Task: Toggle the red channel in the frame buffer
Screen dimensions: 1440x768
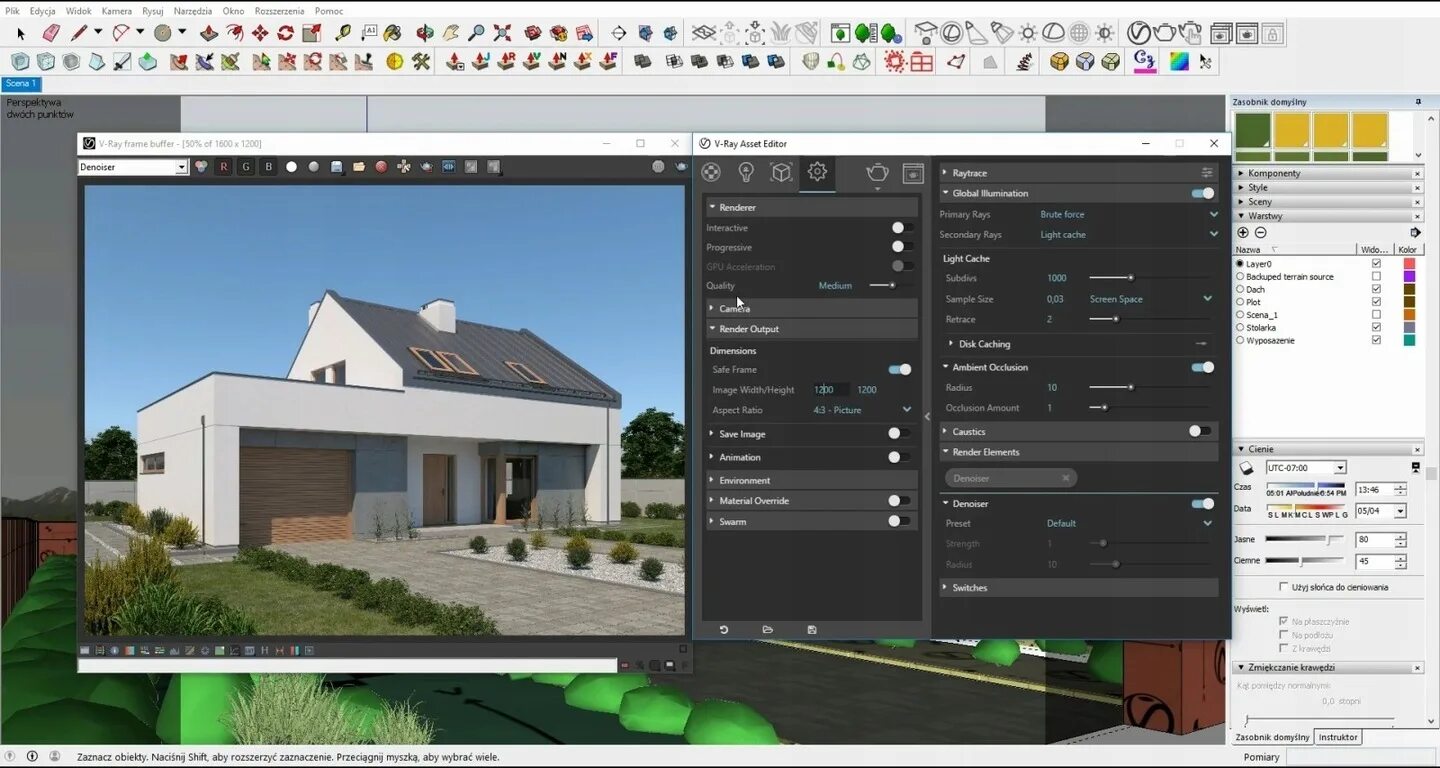Action: click(223, 167)
